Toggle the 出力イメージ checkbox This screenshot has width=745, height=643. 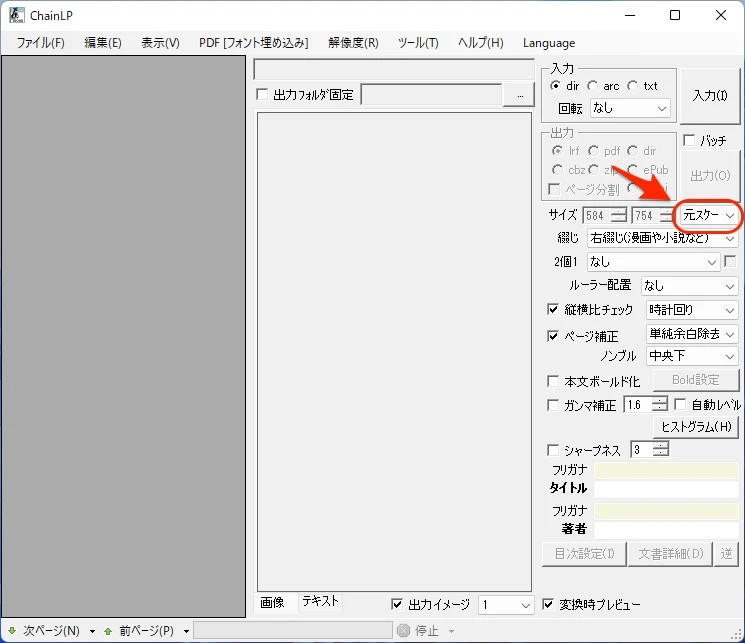click(397, 604)
